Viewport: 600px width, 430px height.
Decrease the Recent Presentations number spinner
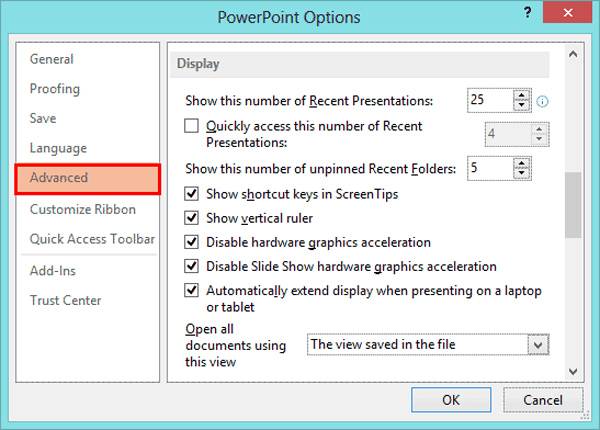(521, 106)
